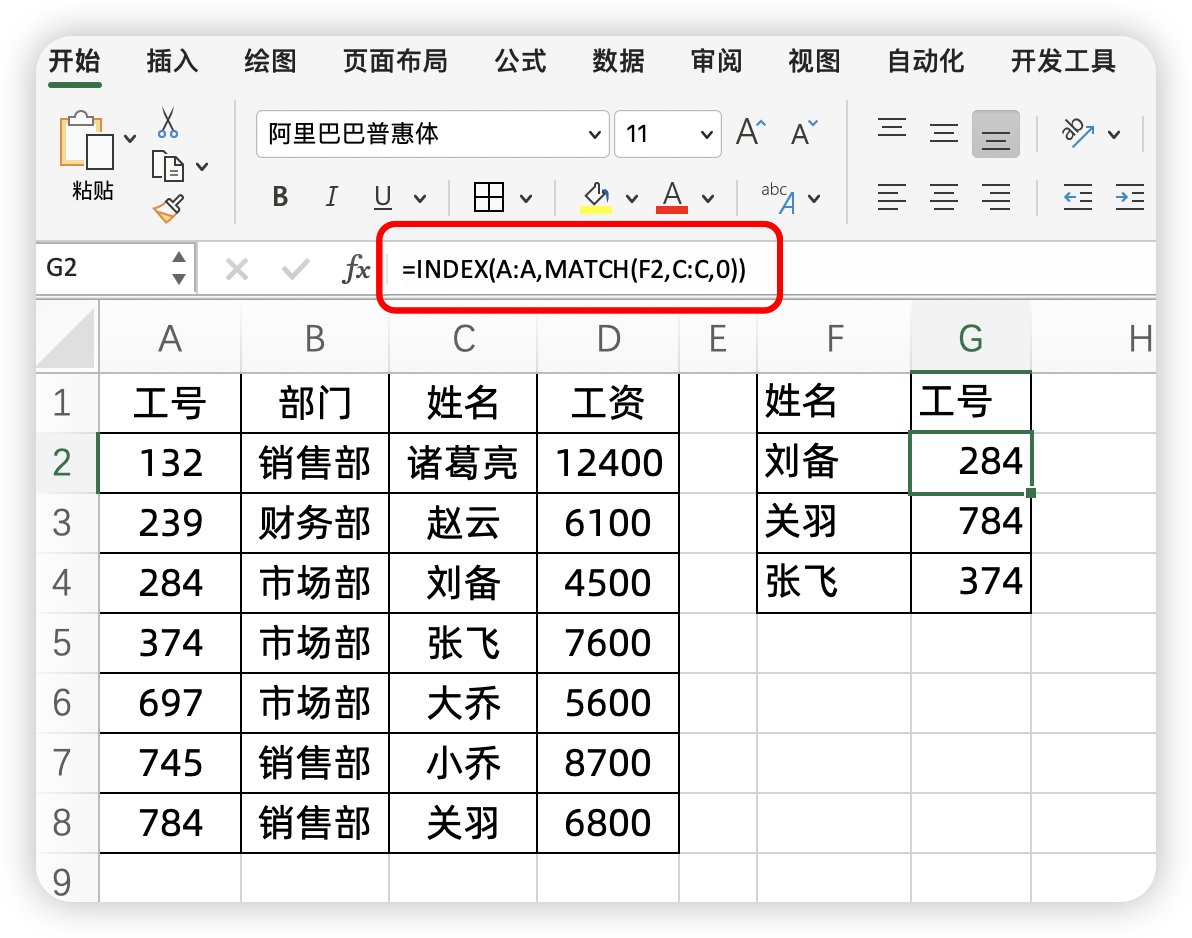Confirm formula entry with checkmark
1192x938 pixels.
295,269
